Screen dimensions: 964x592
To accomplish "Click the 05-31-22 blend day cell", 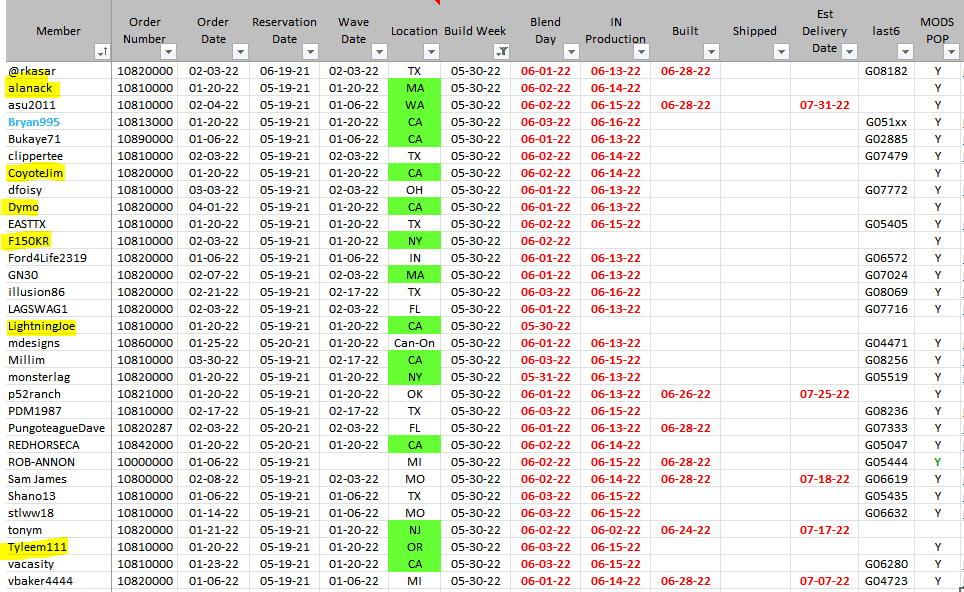I will pos(545,377).
